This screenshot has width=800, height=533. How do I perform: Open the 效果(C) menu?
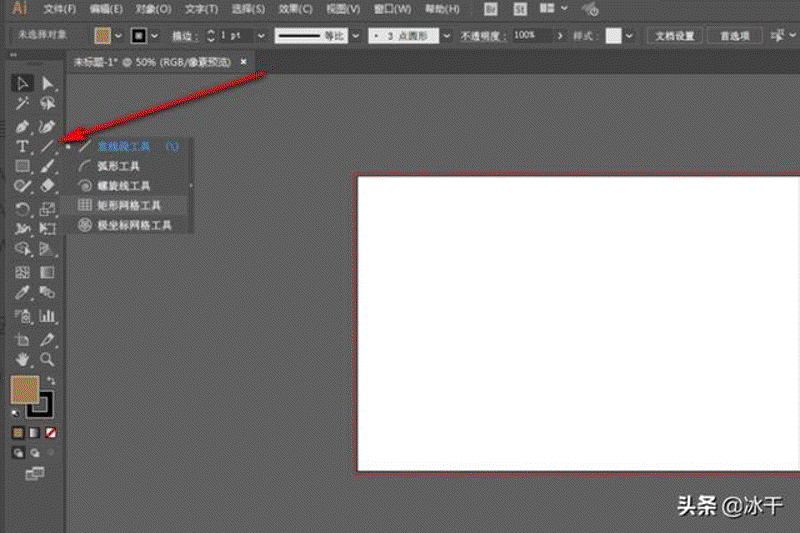point(295,9)
